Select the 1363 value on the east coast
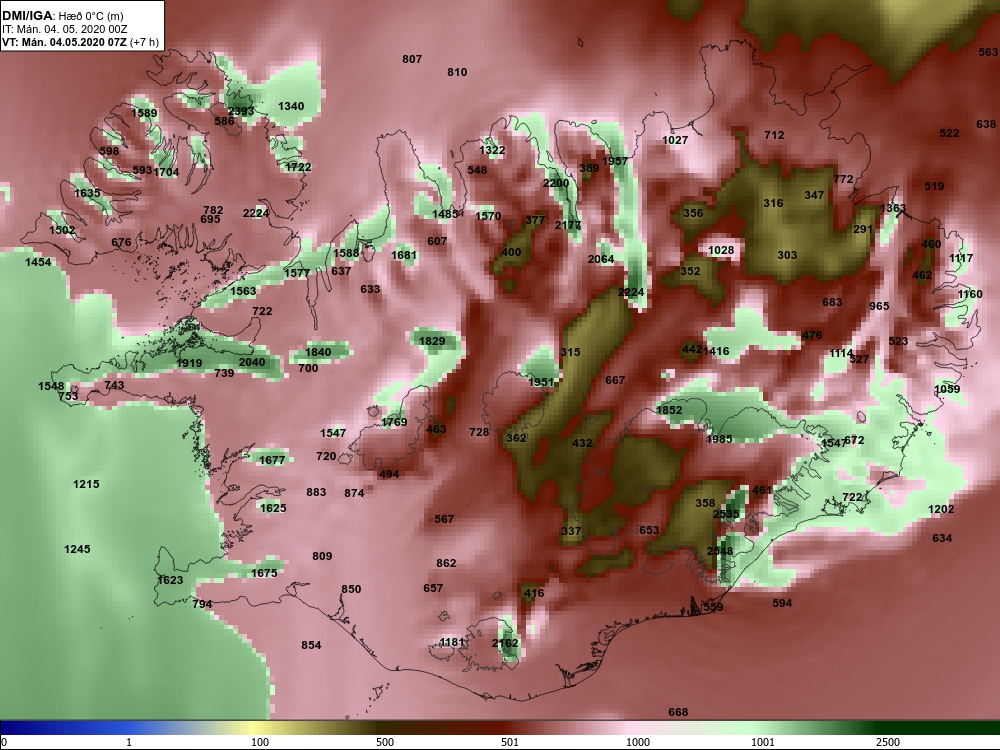Screen dimensions: 1000x750 point(893,208)
